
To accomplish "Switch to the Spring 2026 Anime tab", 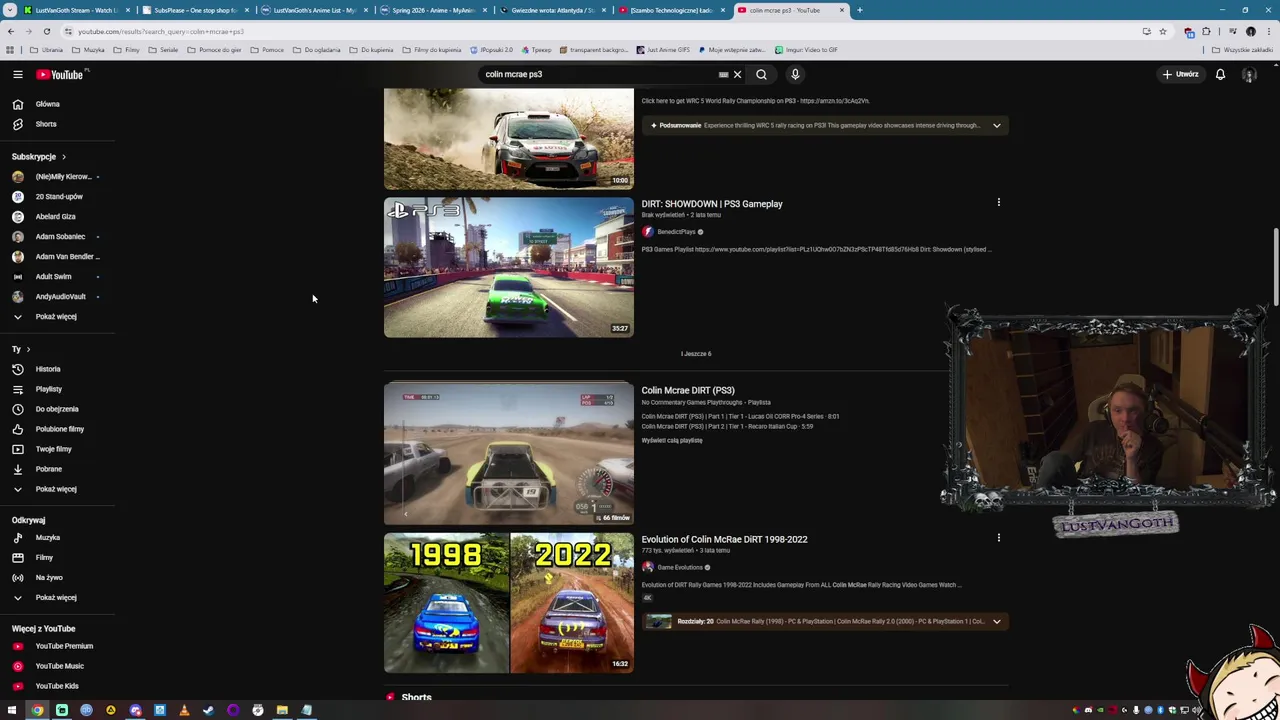I will tap(434, 10).
